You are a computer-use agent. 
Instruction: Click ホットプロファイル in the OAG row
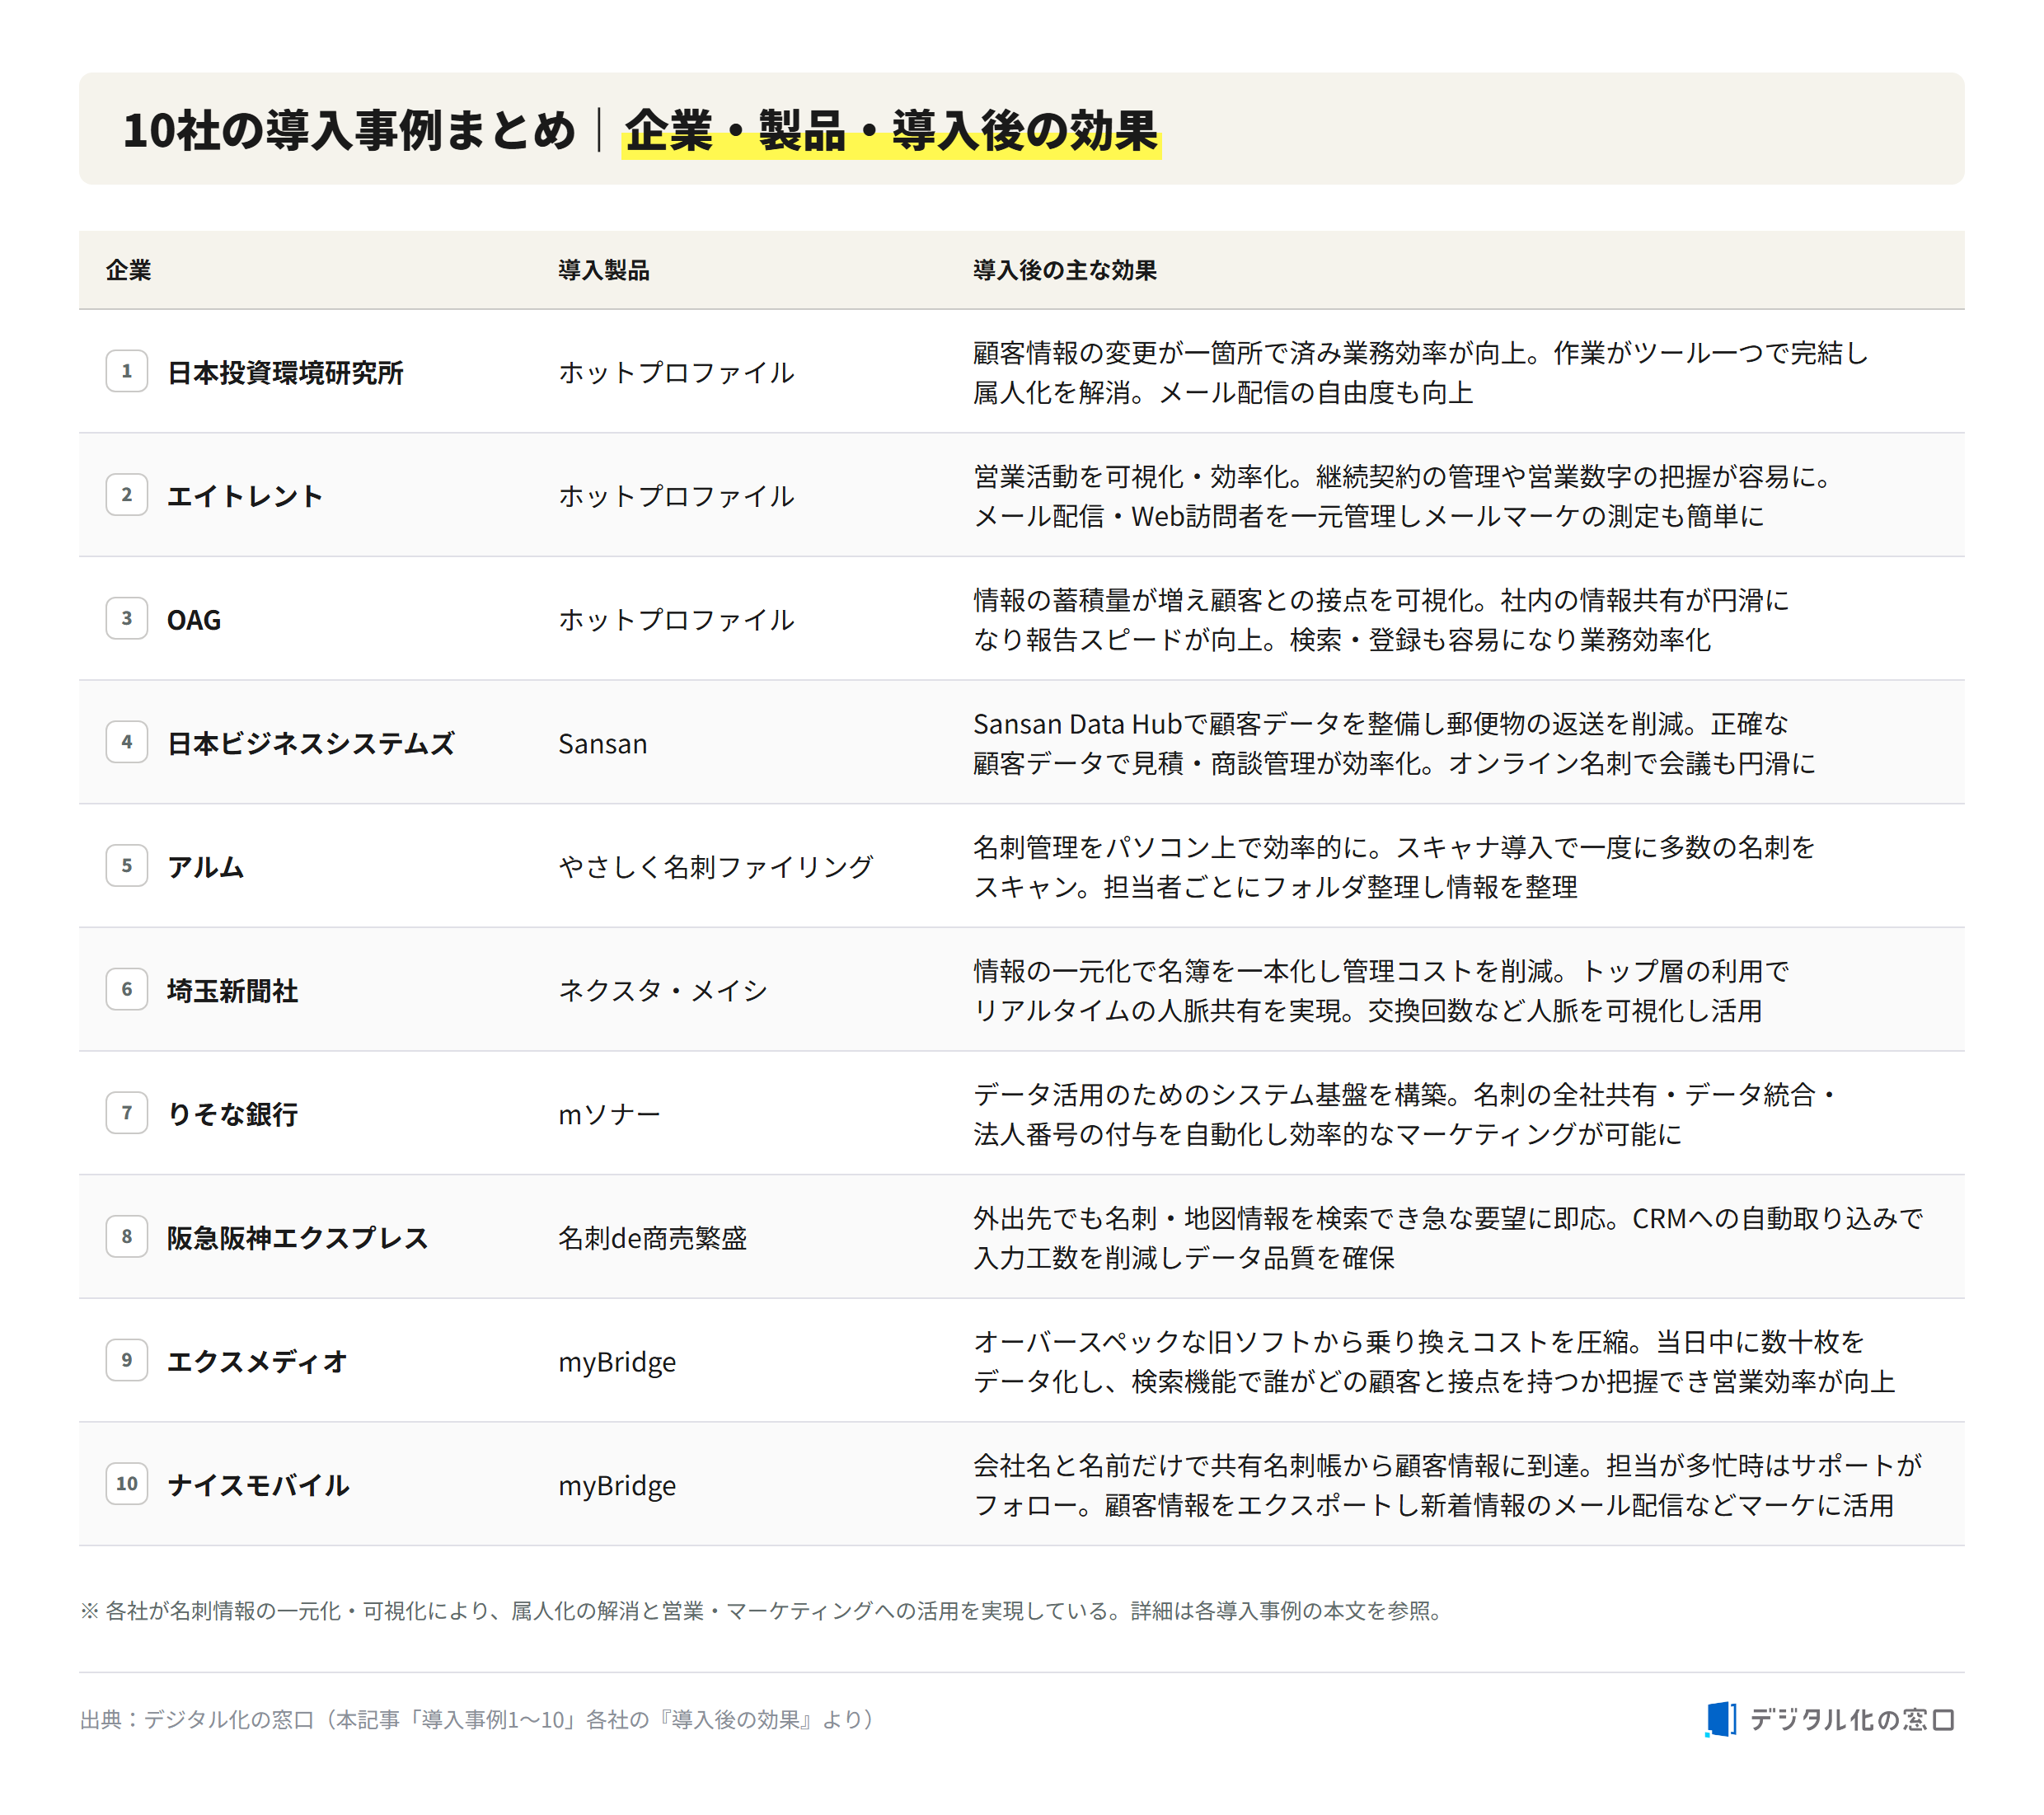click(x=677, y=620)
